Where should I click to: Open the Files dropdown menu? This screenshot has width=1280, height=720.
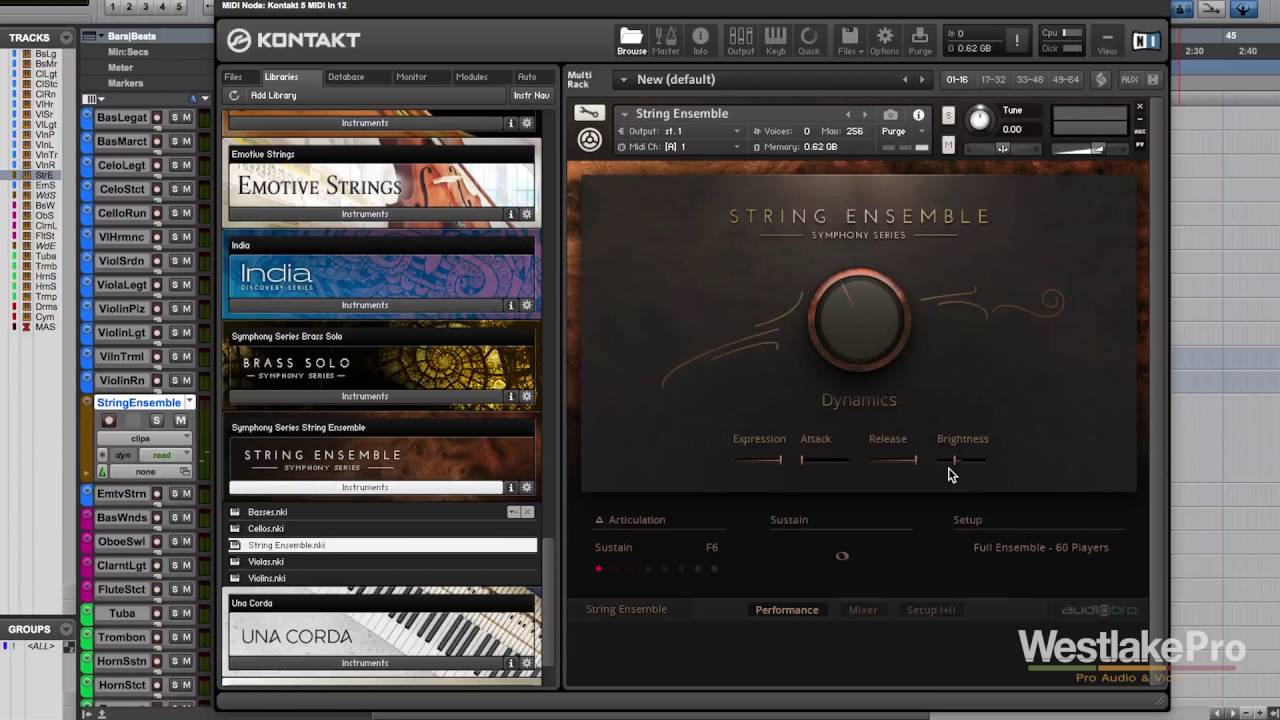(848, 40)
